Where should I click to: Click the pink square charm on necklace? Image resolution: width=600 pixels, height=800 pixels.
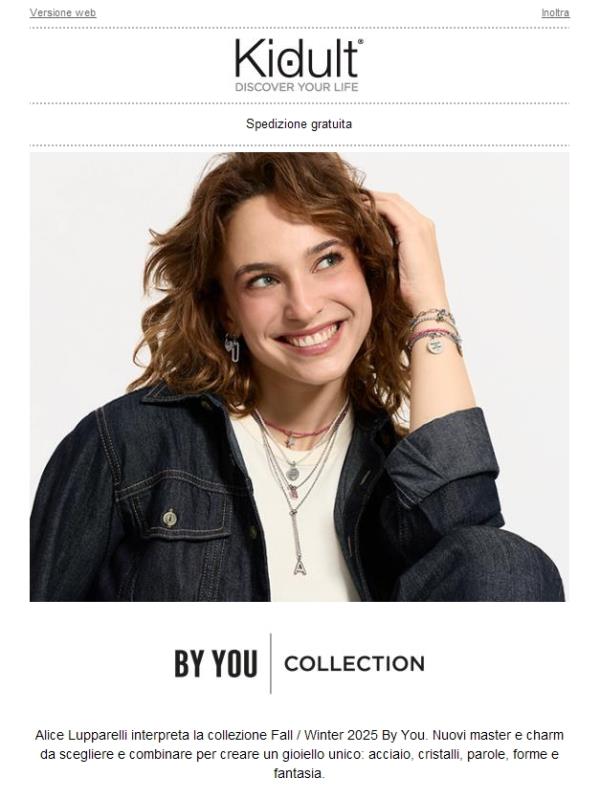(x=293, y=492)
